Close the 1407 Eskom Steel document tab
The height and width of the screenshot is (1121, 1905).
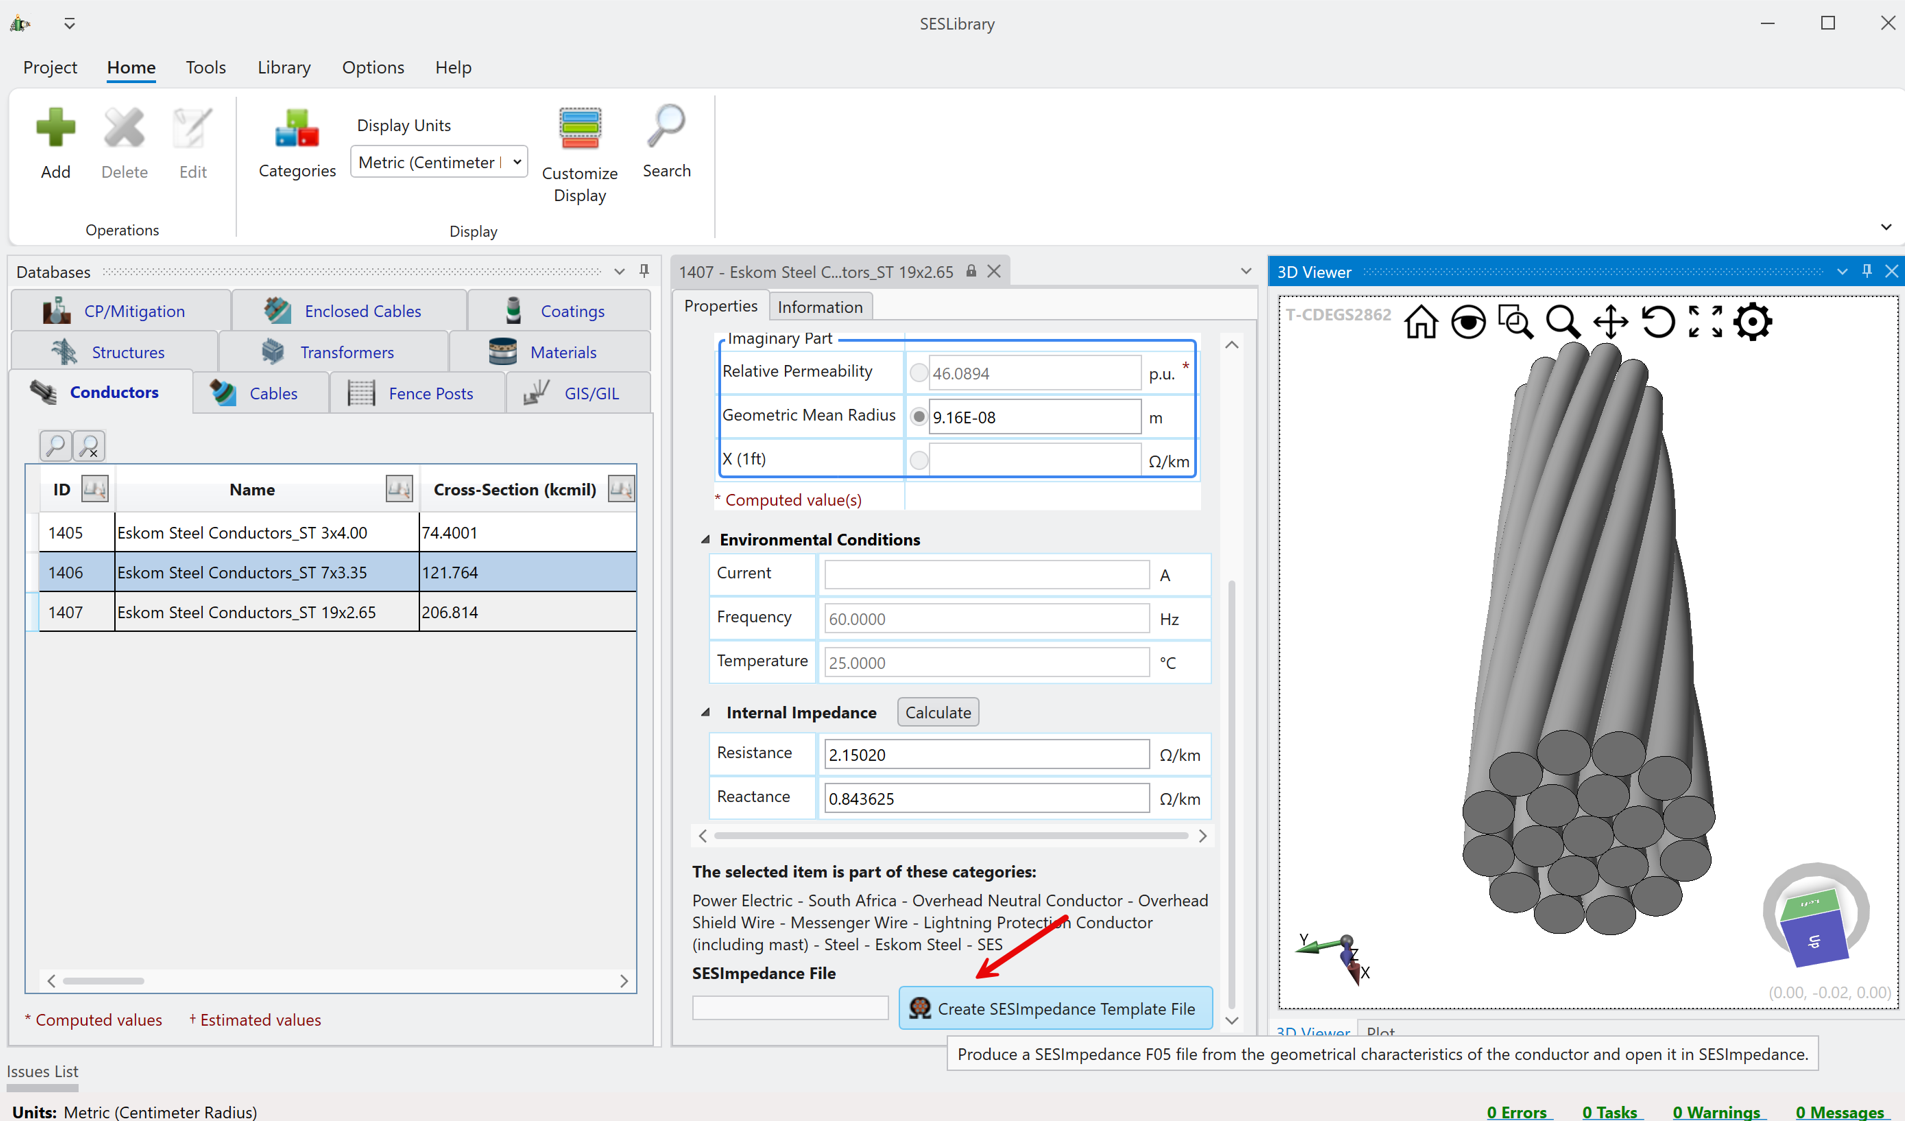click(994, 271)
